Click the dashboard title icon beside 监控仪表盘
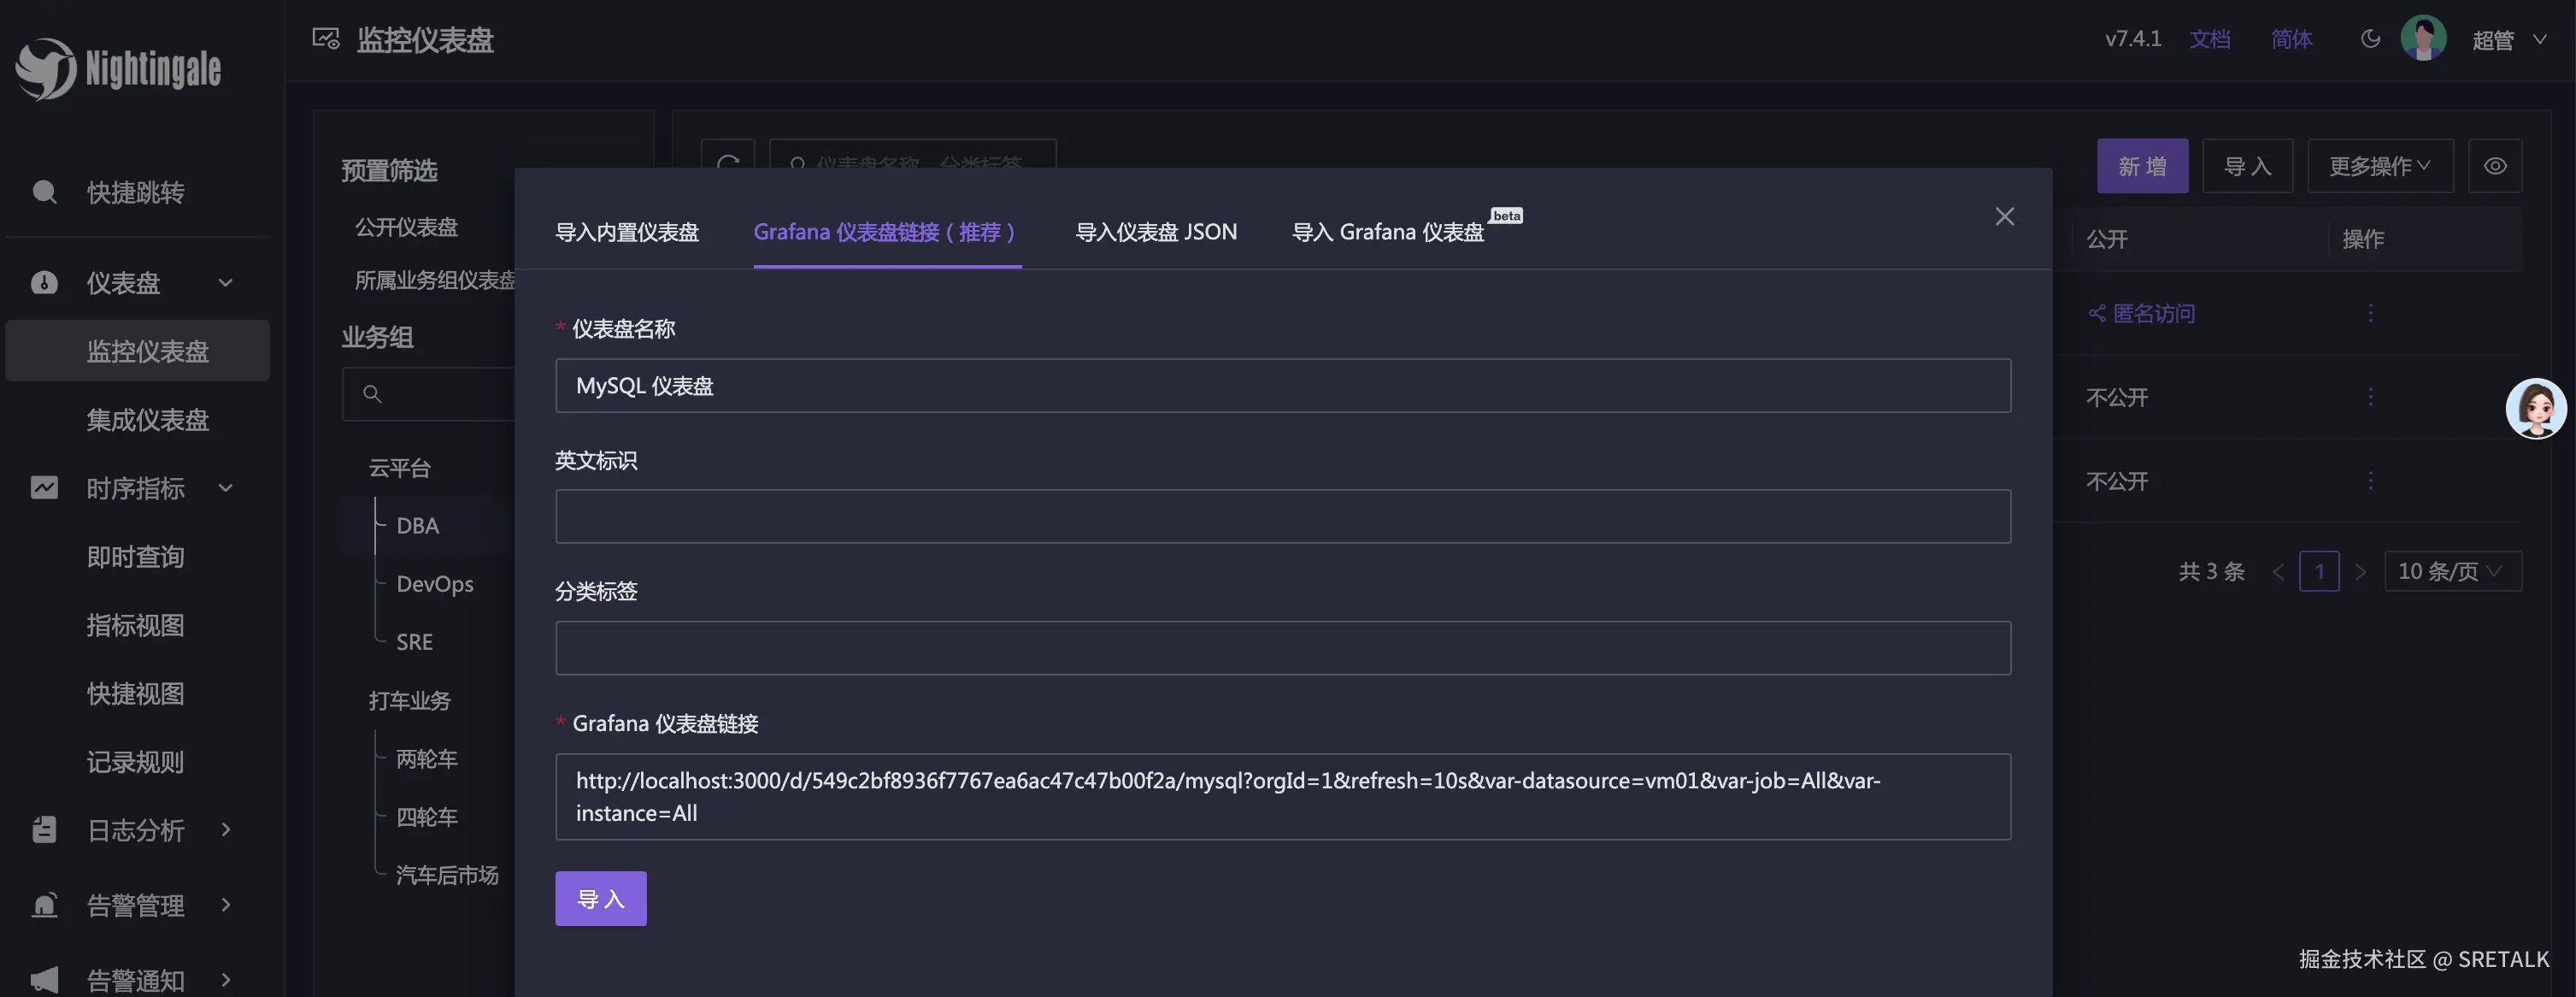The image size is (2576, 997). click(326, 39)
